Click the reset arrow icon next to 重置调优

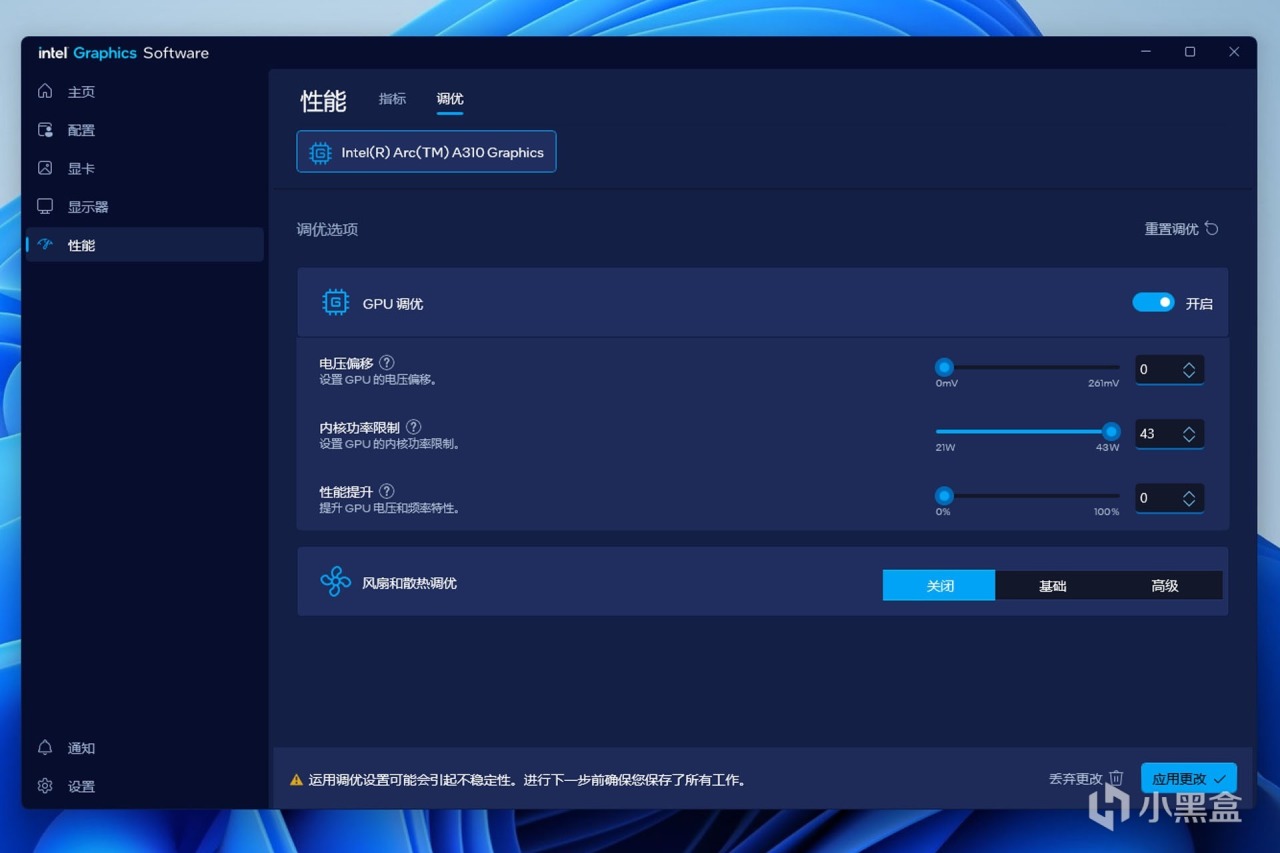click(x=1211, y=228)
